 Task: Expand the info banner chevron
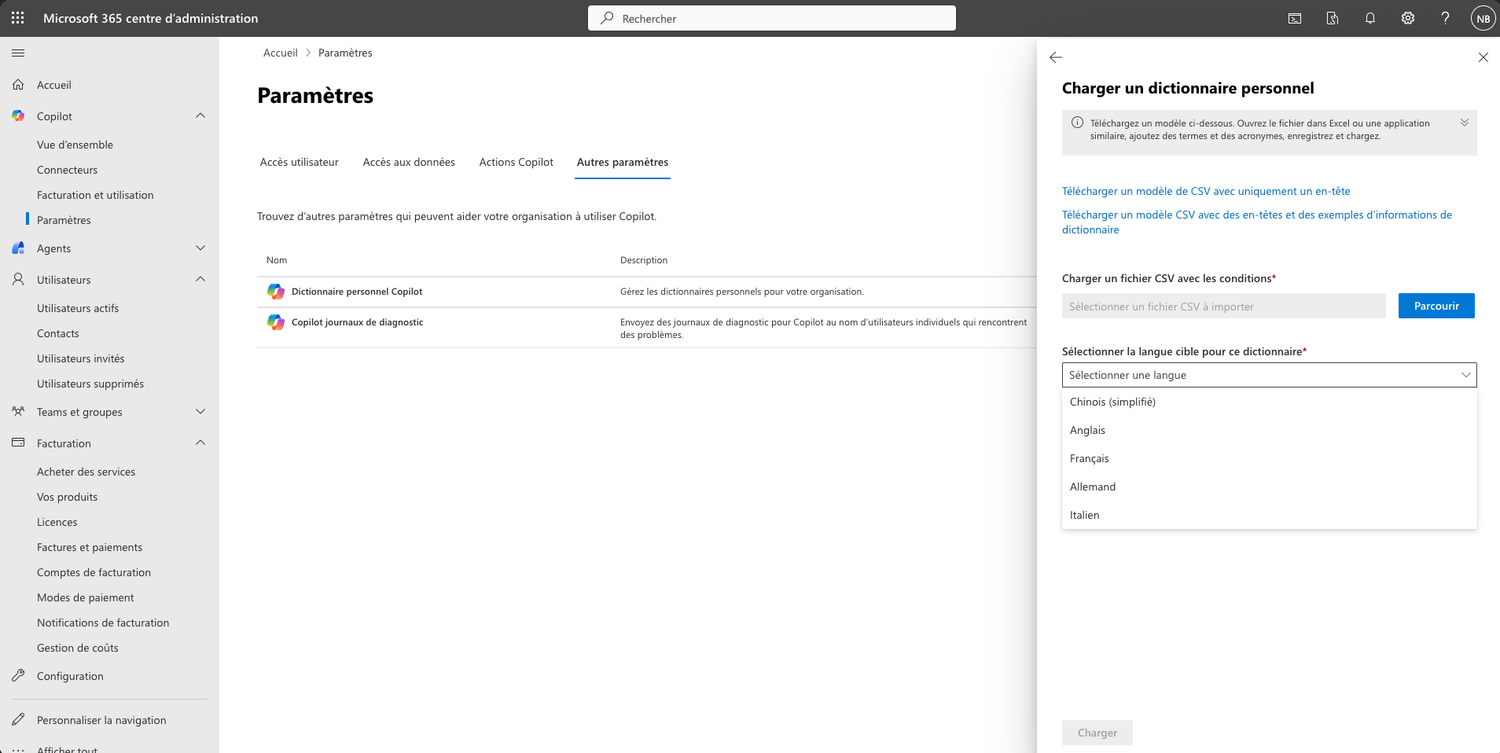(1464, 123)
